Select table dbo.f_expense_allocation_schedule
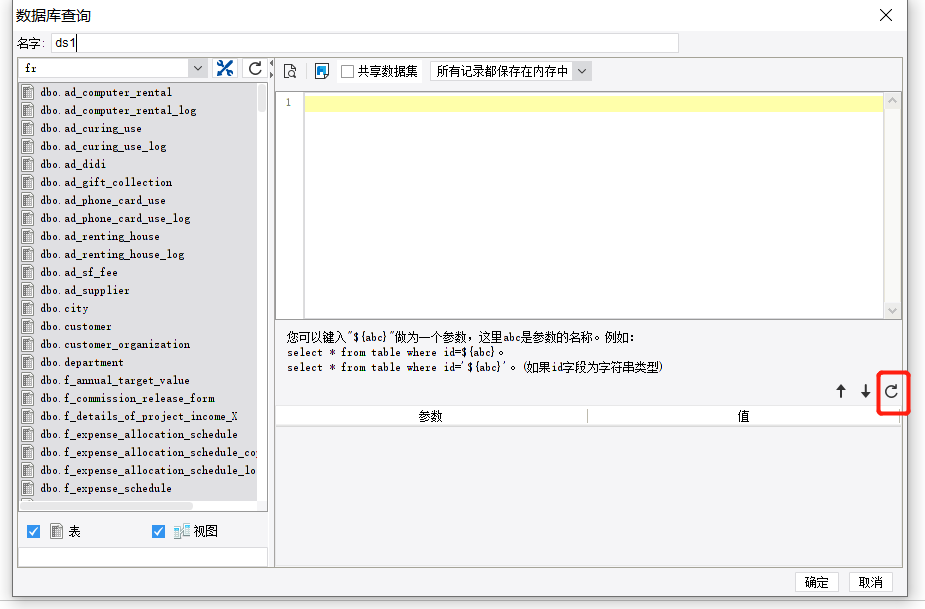Screen dimensions: 925x609 (x=139, y=434)
